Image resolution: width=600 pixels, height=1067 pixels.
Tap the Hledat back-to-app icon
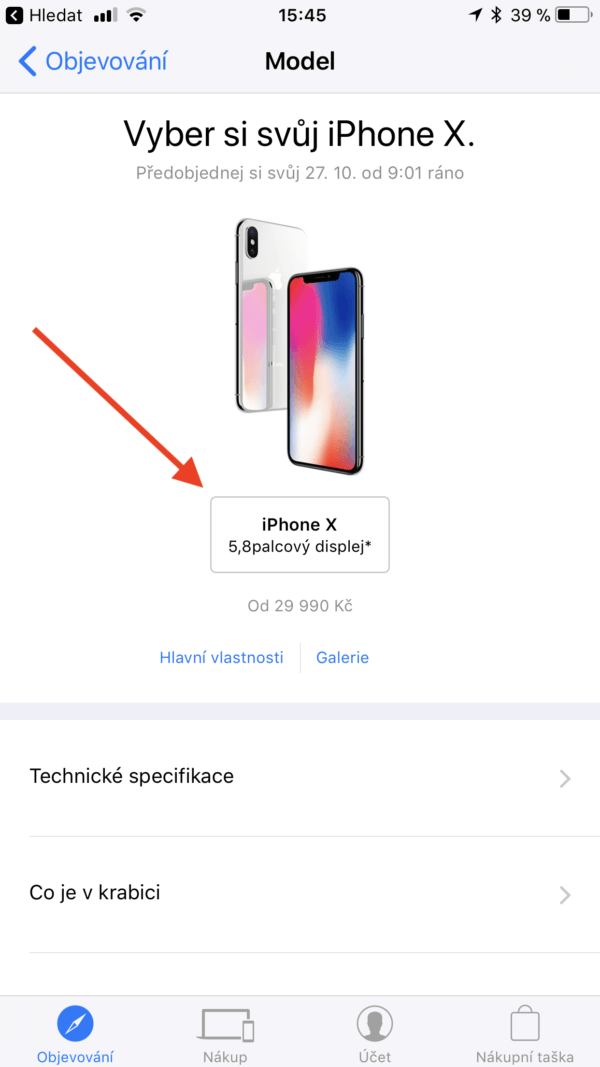click(x=14, y=14)
